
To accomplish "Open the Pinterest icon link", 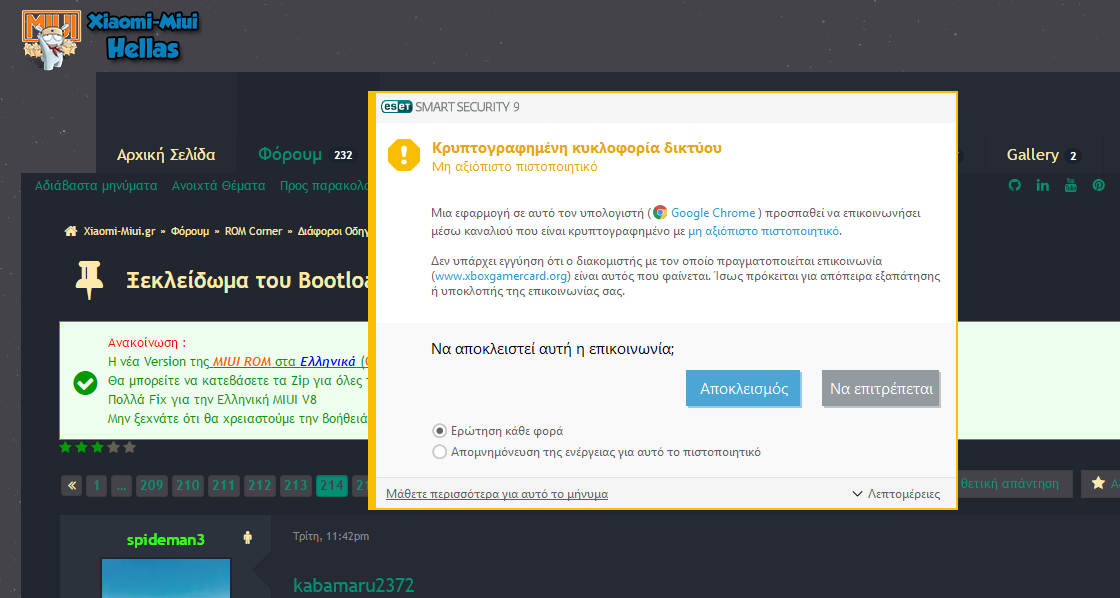I will (1098, 186).
